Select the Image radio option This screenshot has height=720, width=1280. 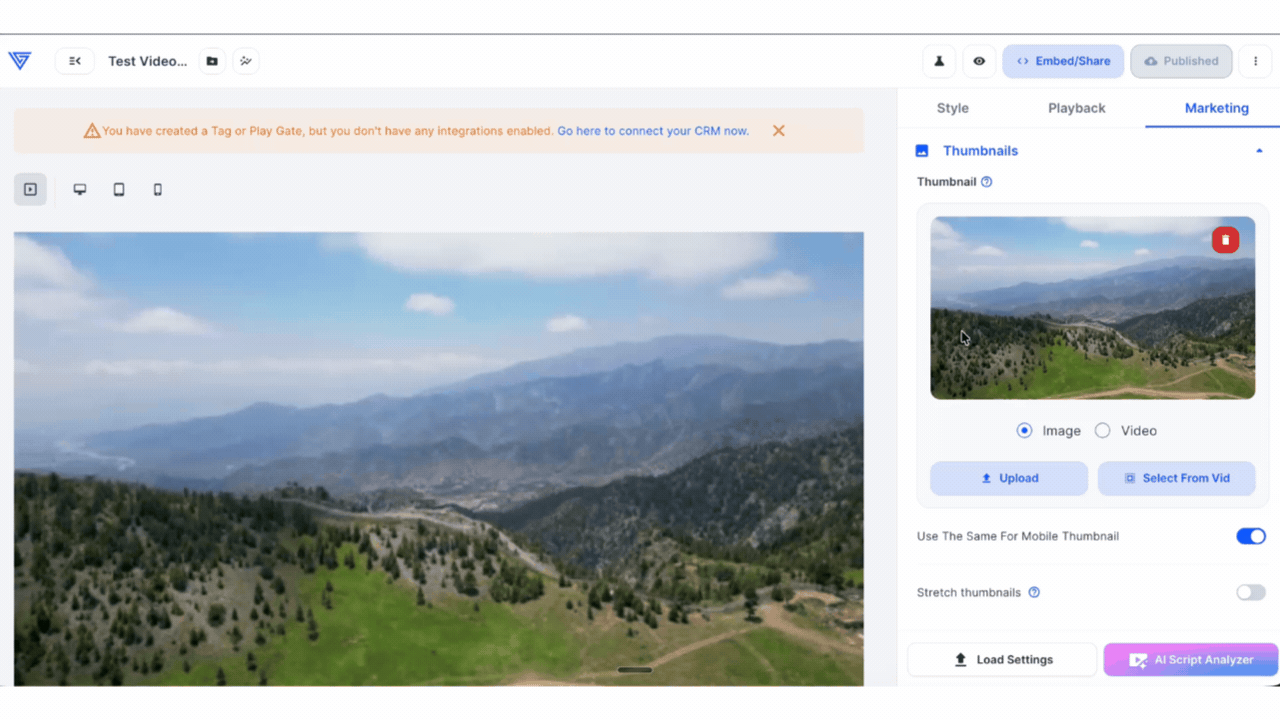click(1024, 431)
